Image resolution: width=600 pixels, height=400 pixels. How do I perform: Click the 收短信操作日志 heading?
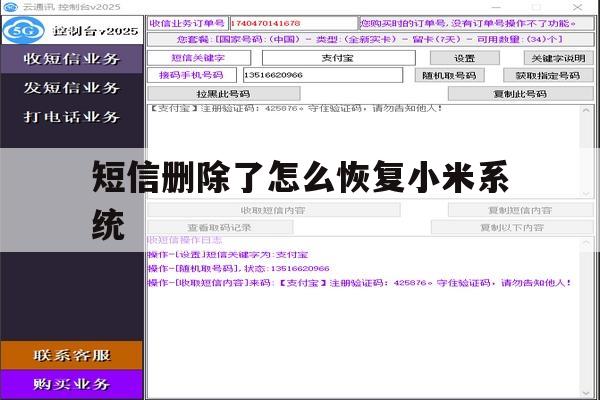(x=185, y=240)
